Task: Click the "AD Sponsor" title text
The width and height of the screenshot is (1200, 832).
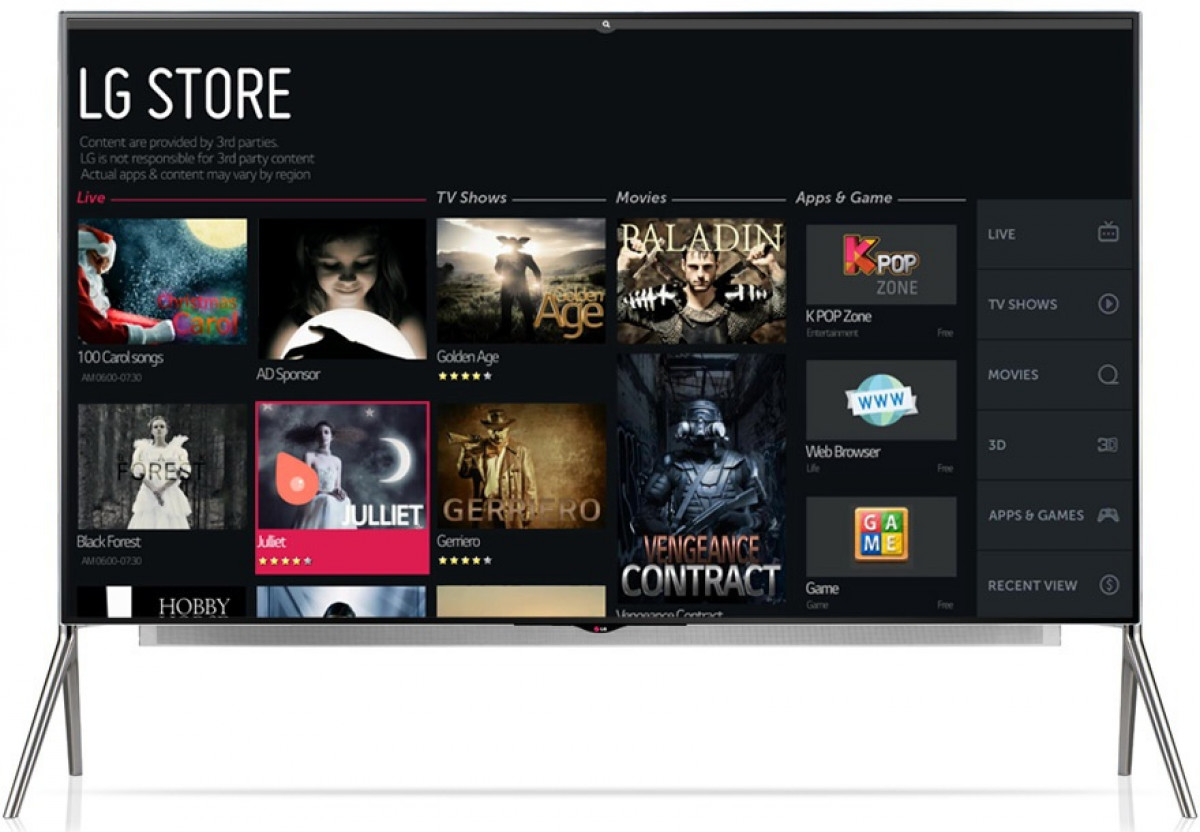Action: pos(288,374)
